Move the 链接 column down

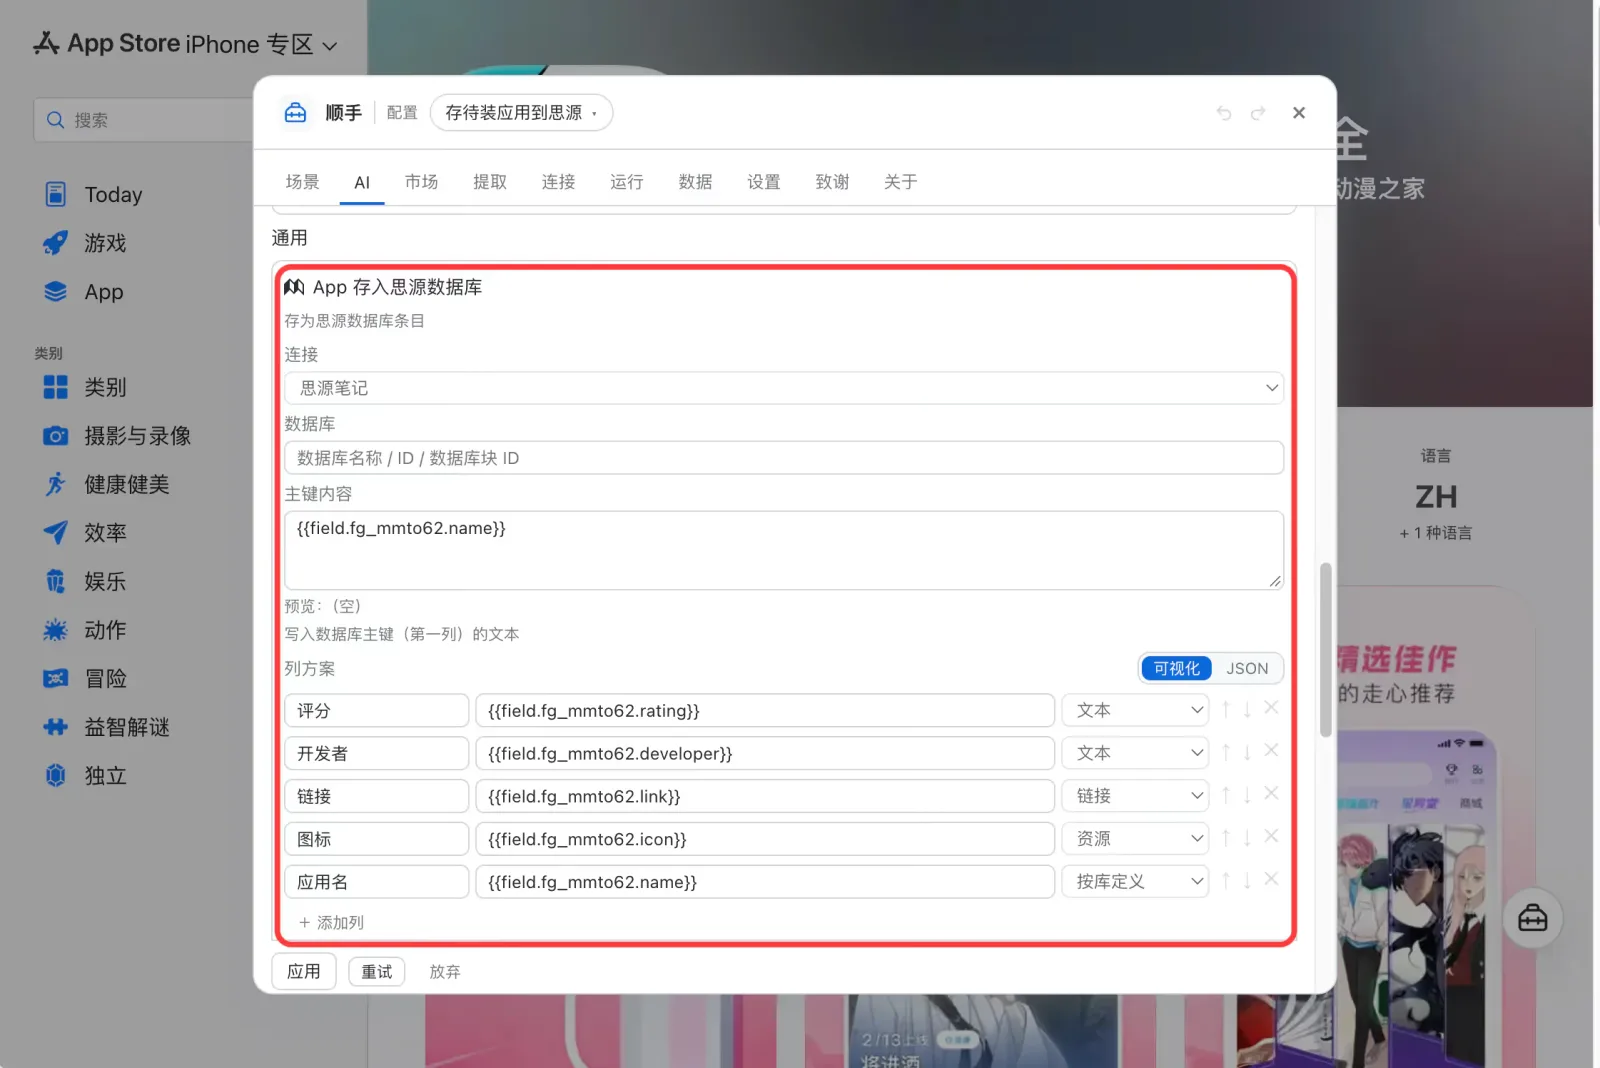1247,795
